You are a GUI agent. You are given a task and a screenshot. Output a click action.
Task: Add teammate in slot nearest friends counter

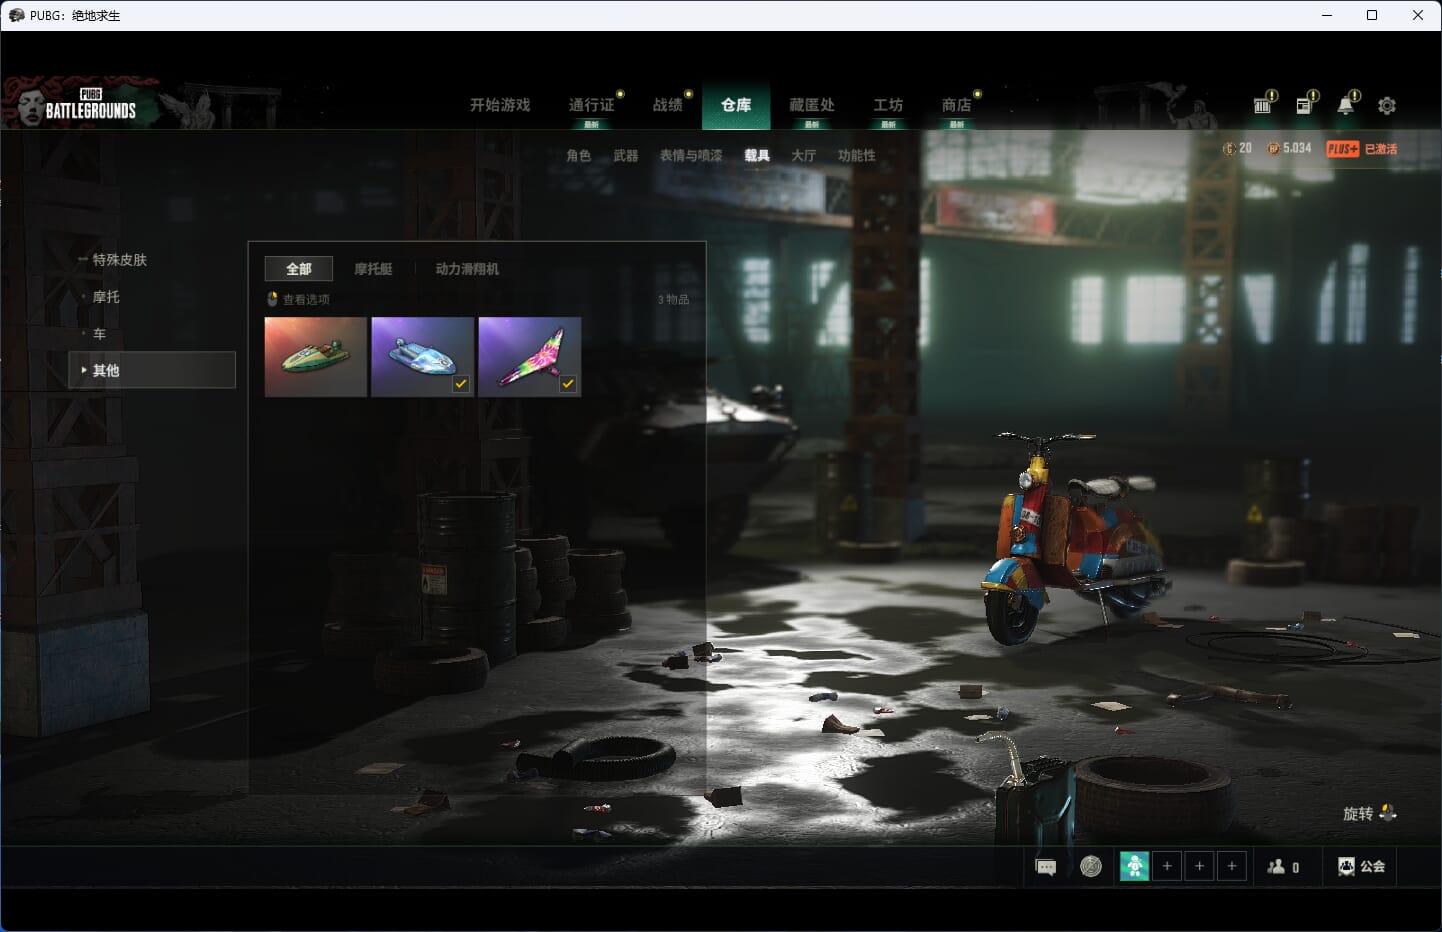click(1232, 866)
